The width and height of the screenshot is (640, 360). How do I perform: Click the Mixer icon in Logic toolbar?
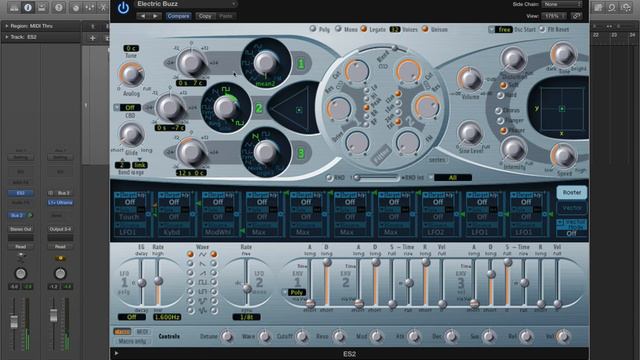coord(89,8)
